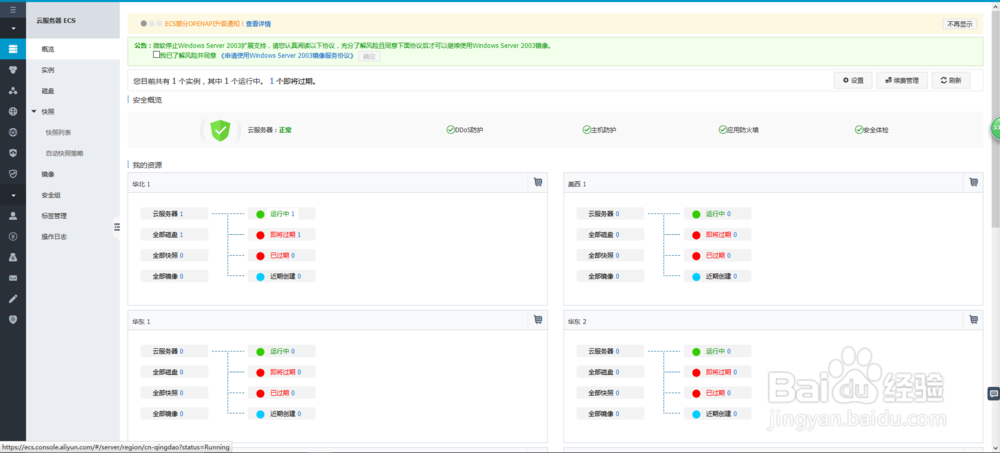
Task: Open the 查看详情 link in the notice banner
Action: [x=258, y=24]
